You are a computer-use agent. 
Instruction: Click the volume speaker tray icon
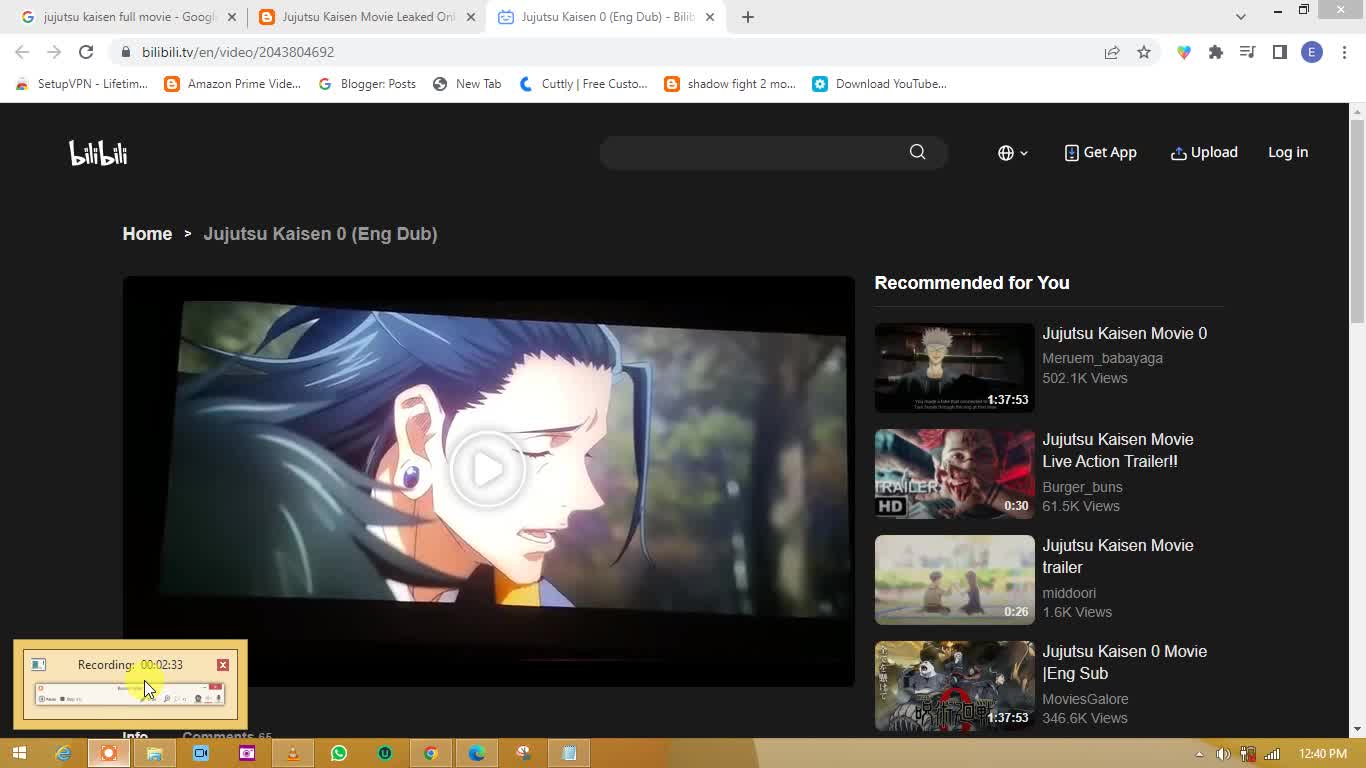tap(1223, 754)
